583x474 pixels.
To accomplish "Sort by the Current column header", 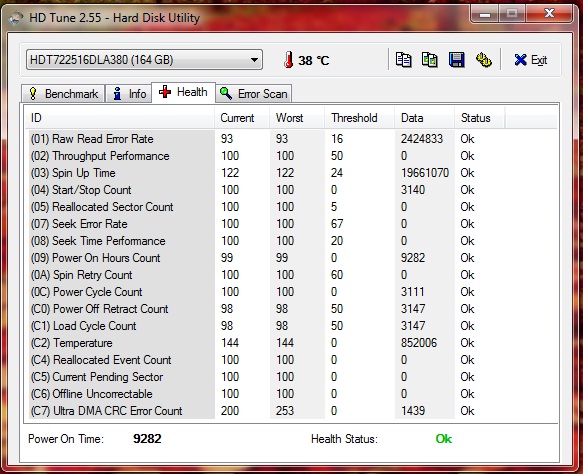I will tap(242, 118).
